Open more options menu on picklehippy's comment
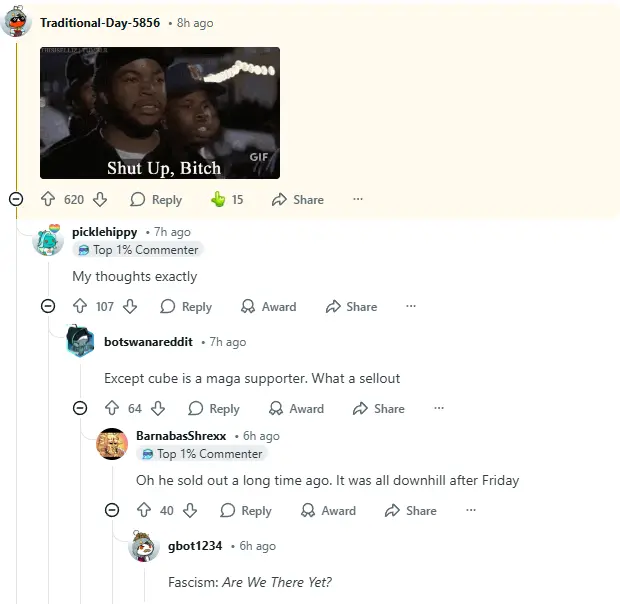The height and width of the screenshot is (604, 620). tap(410, 307)
